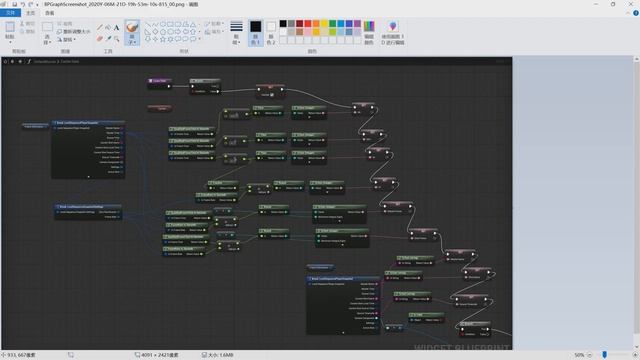Viewport: 640px width, 360px height.
Task: Pick the green color swatch
Action: pos(333,24)
